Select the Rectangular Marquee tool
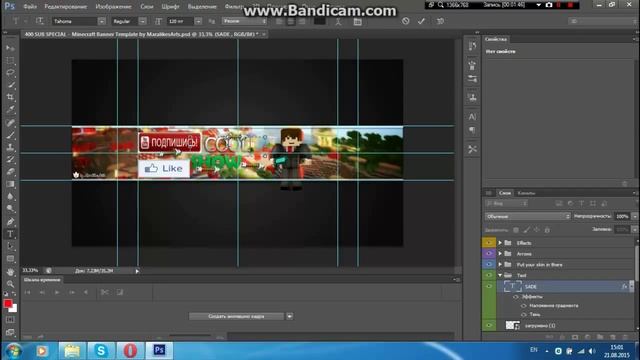The width and height of the screenshot is (640, 360). pyautogui.click(x=10, y=60)
